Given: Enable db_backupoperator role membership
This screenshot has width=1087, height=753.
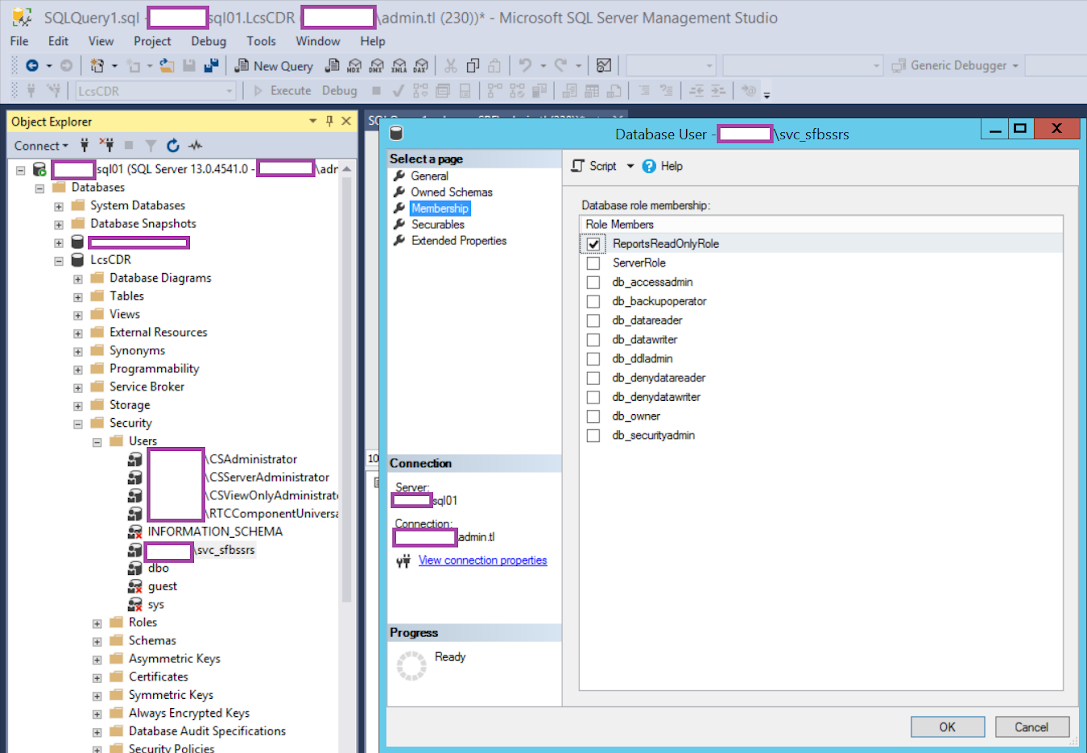Looking at the screenshot, I should 593,302.
